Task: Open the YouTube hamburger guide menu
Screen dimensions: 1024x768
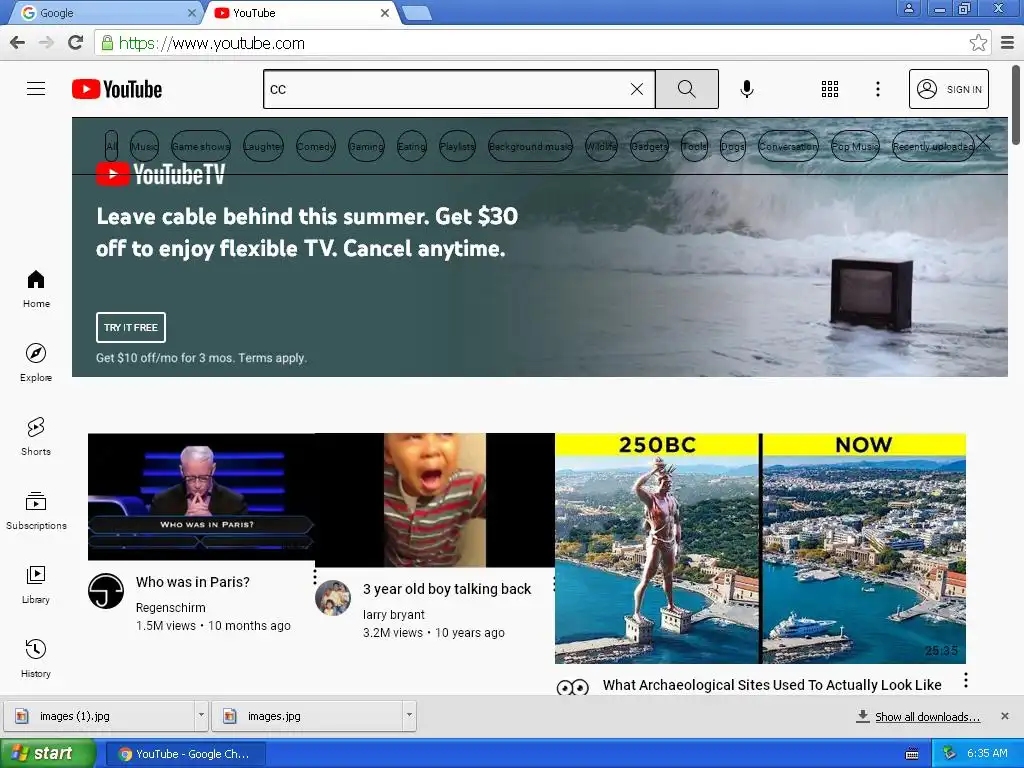Action: point(36,89)
